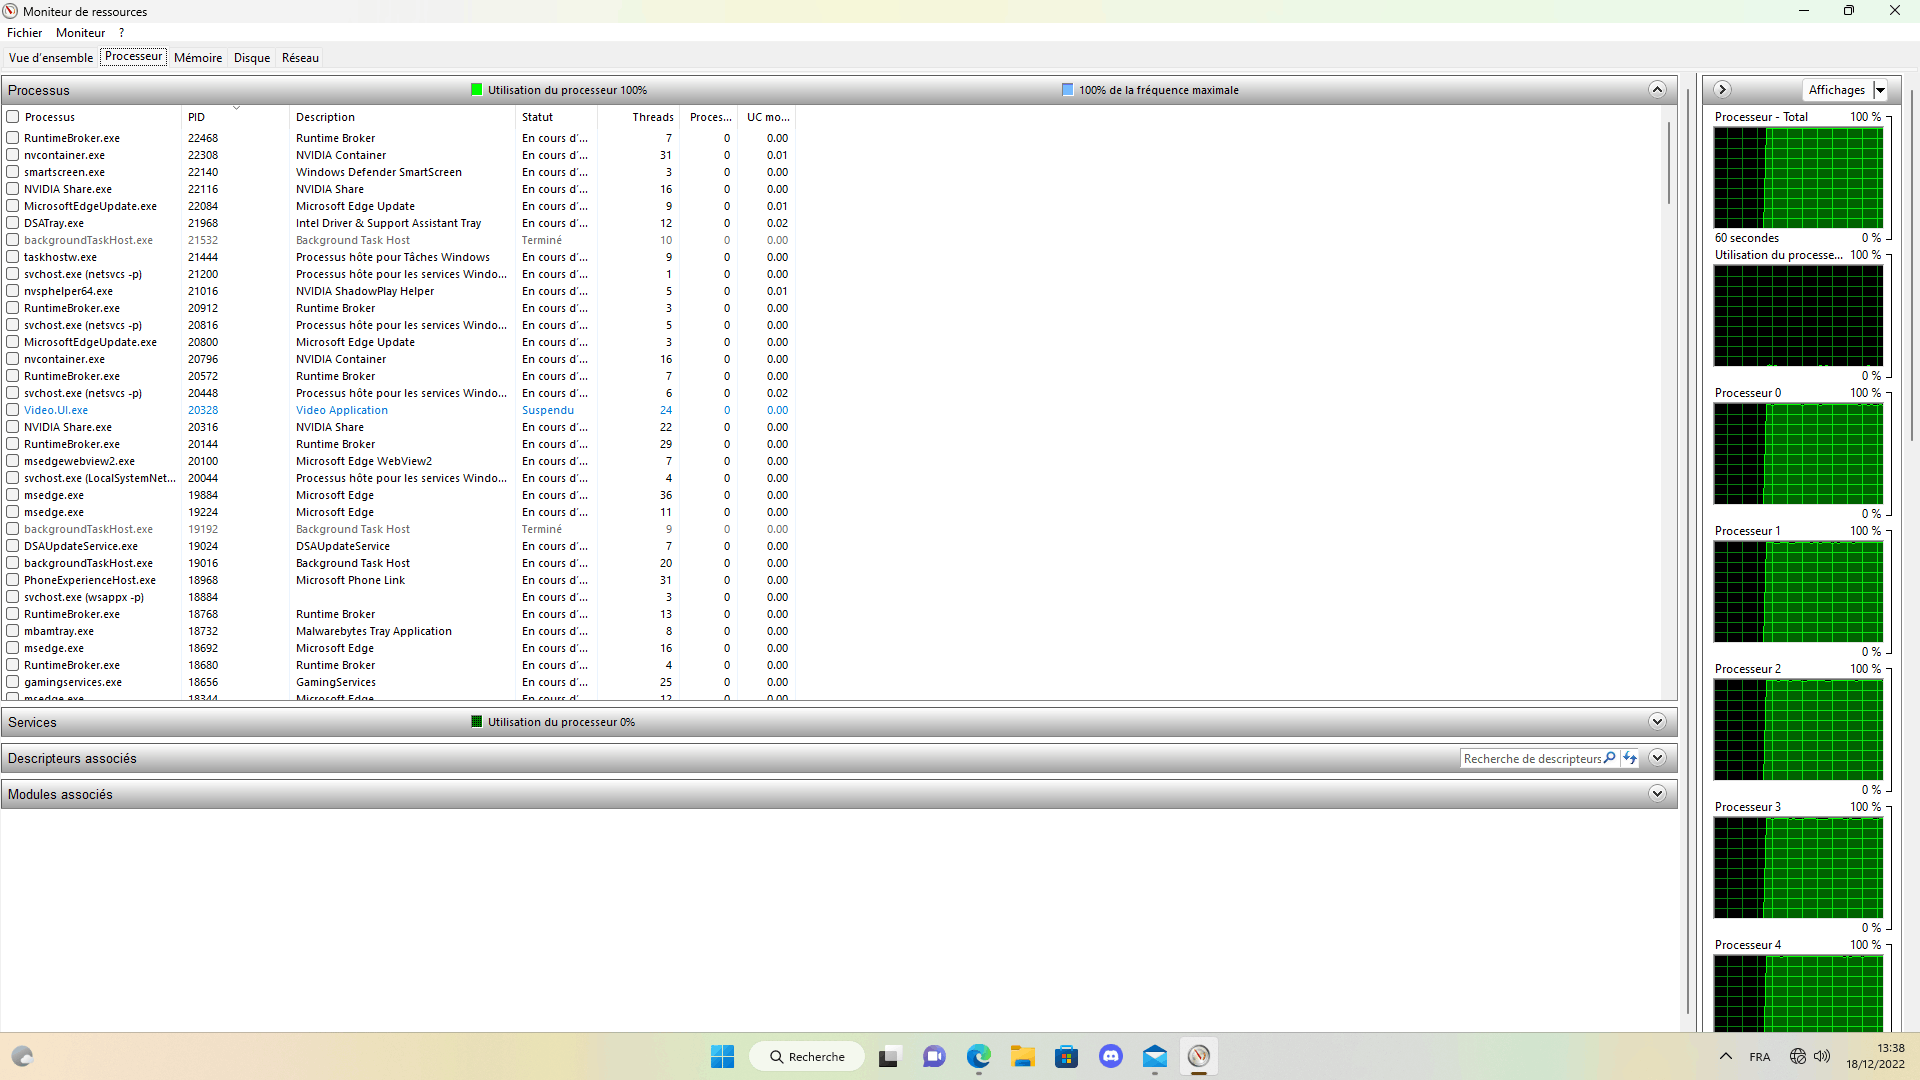This screenshot has height=1080, width=1920.
Task: Toggle the select-all Processus header checkbox
Action: click(13, 117)
